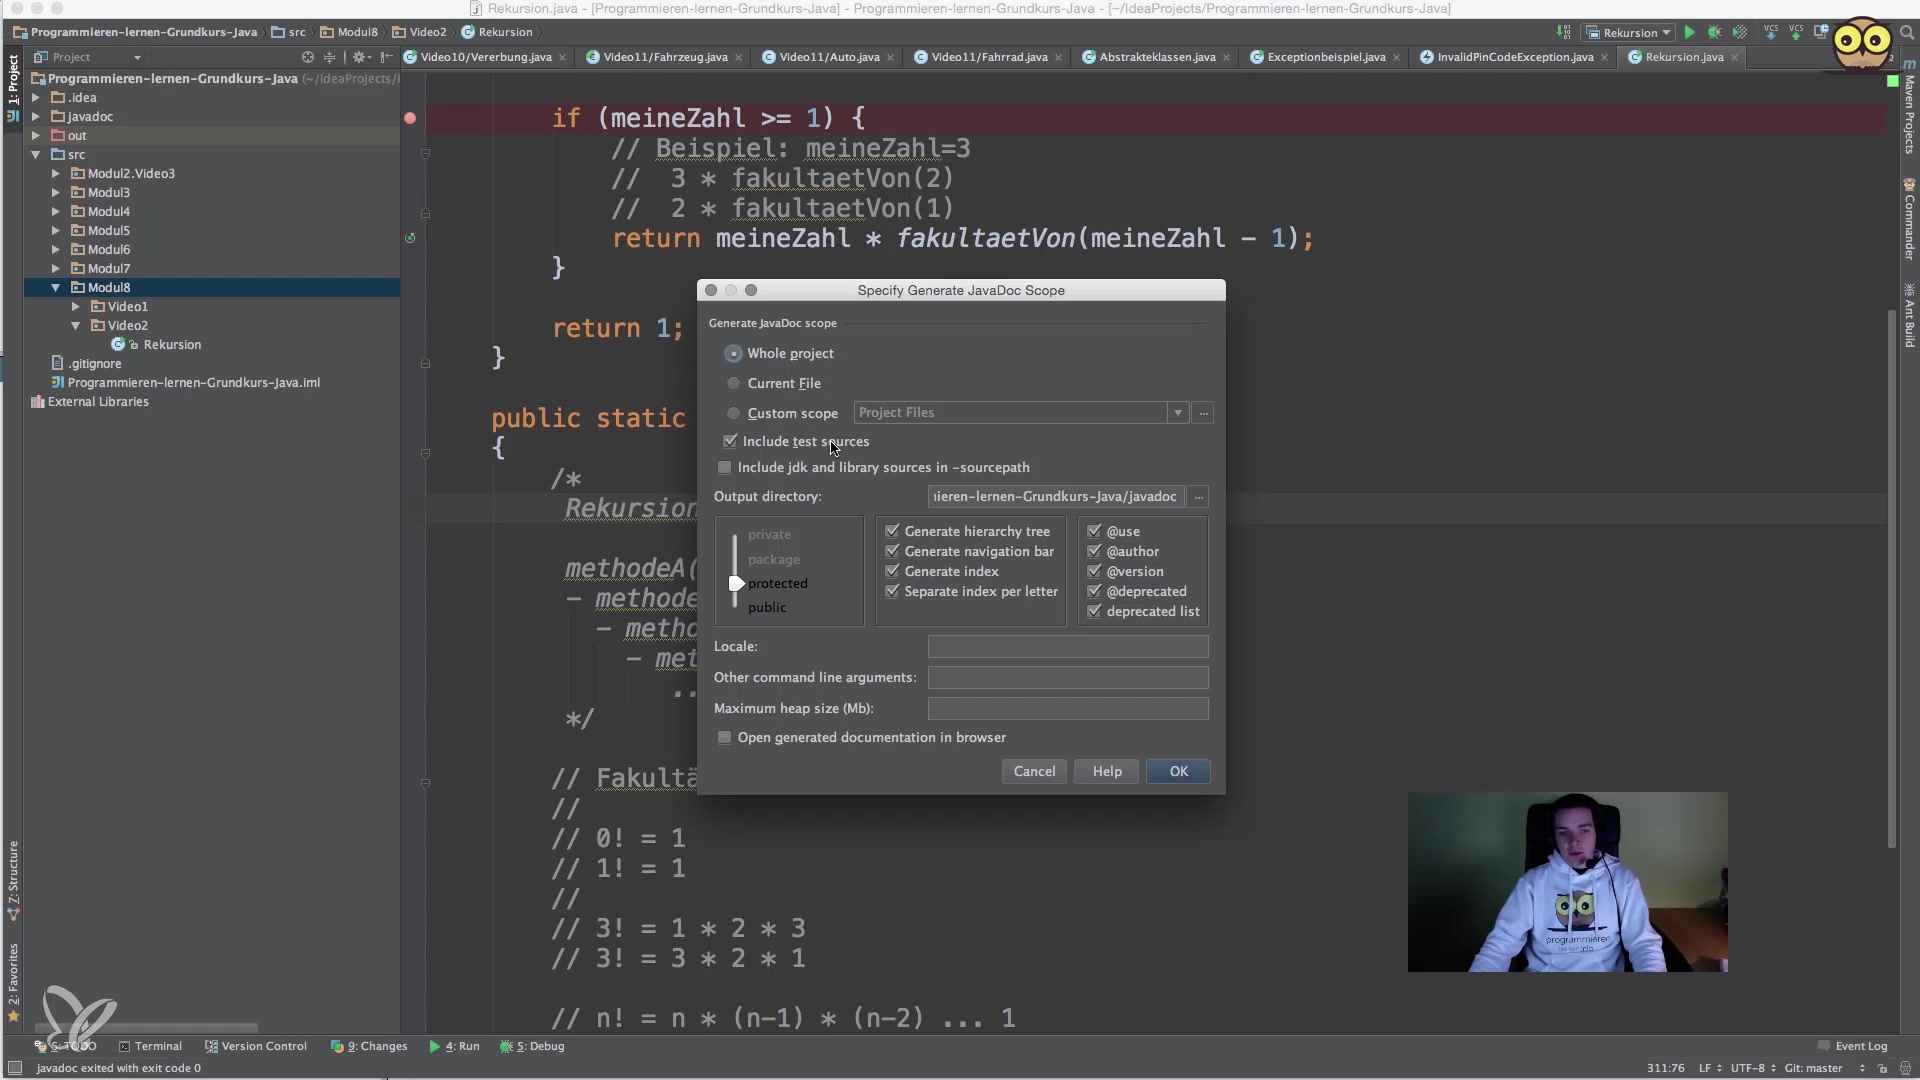Uncheck Generate hierarchy tree option
The width and height of the screenshot is (1920, 1080).
[892, 531]
